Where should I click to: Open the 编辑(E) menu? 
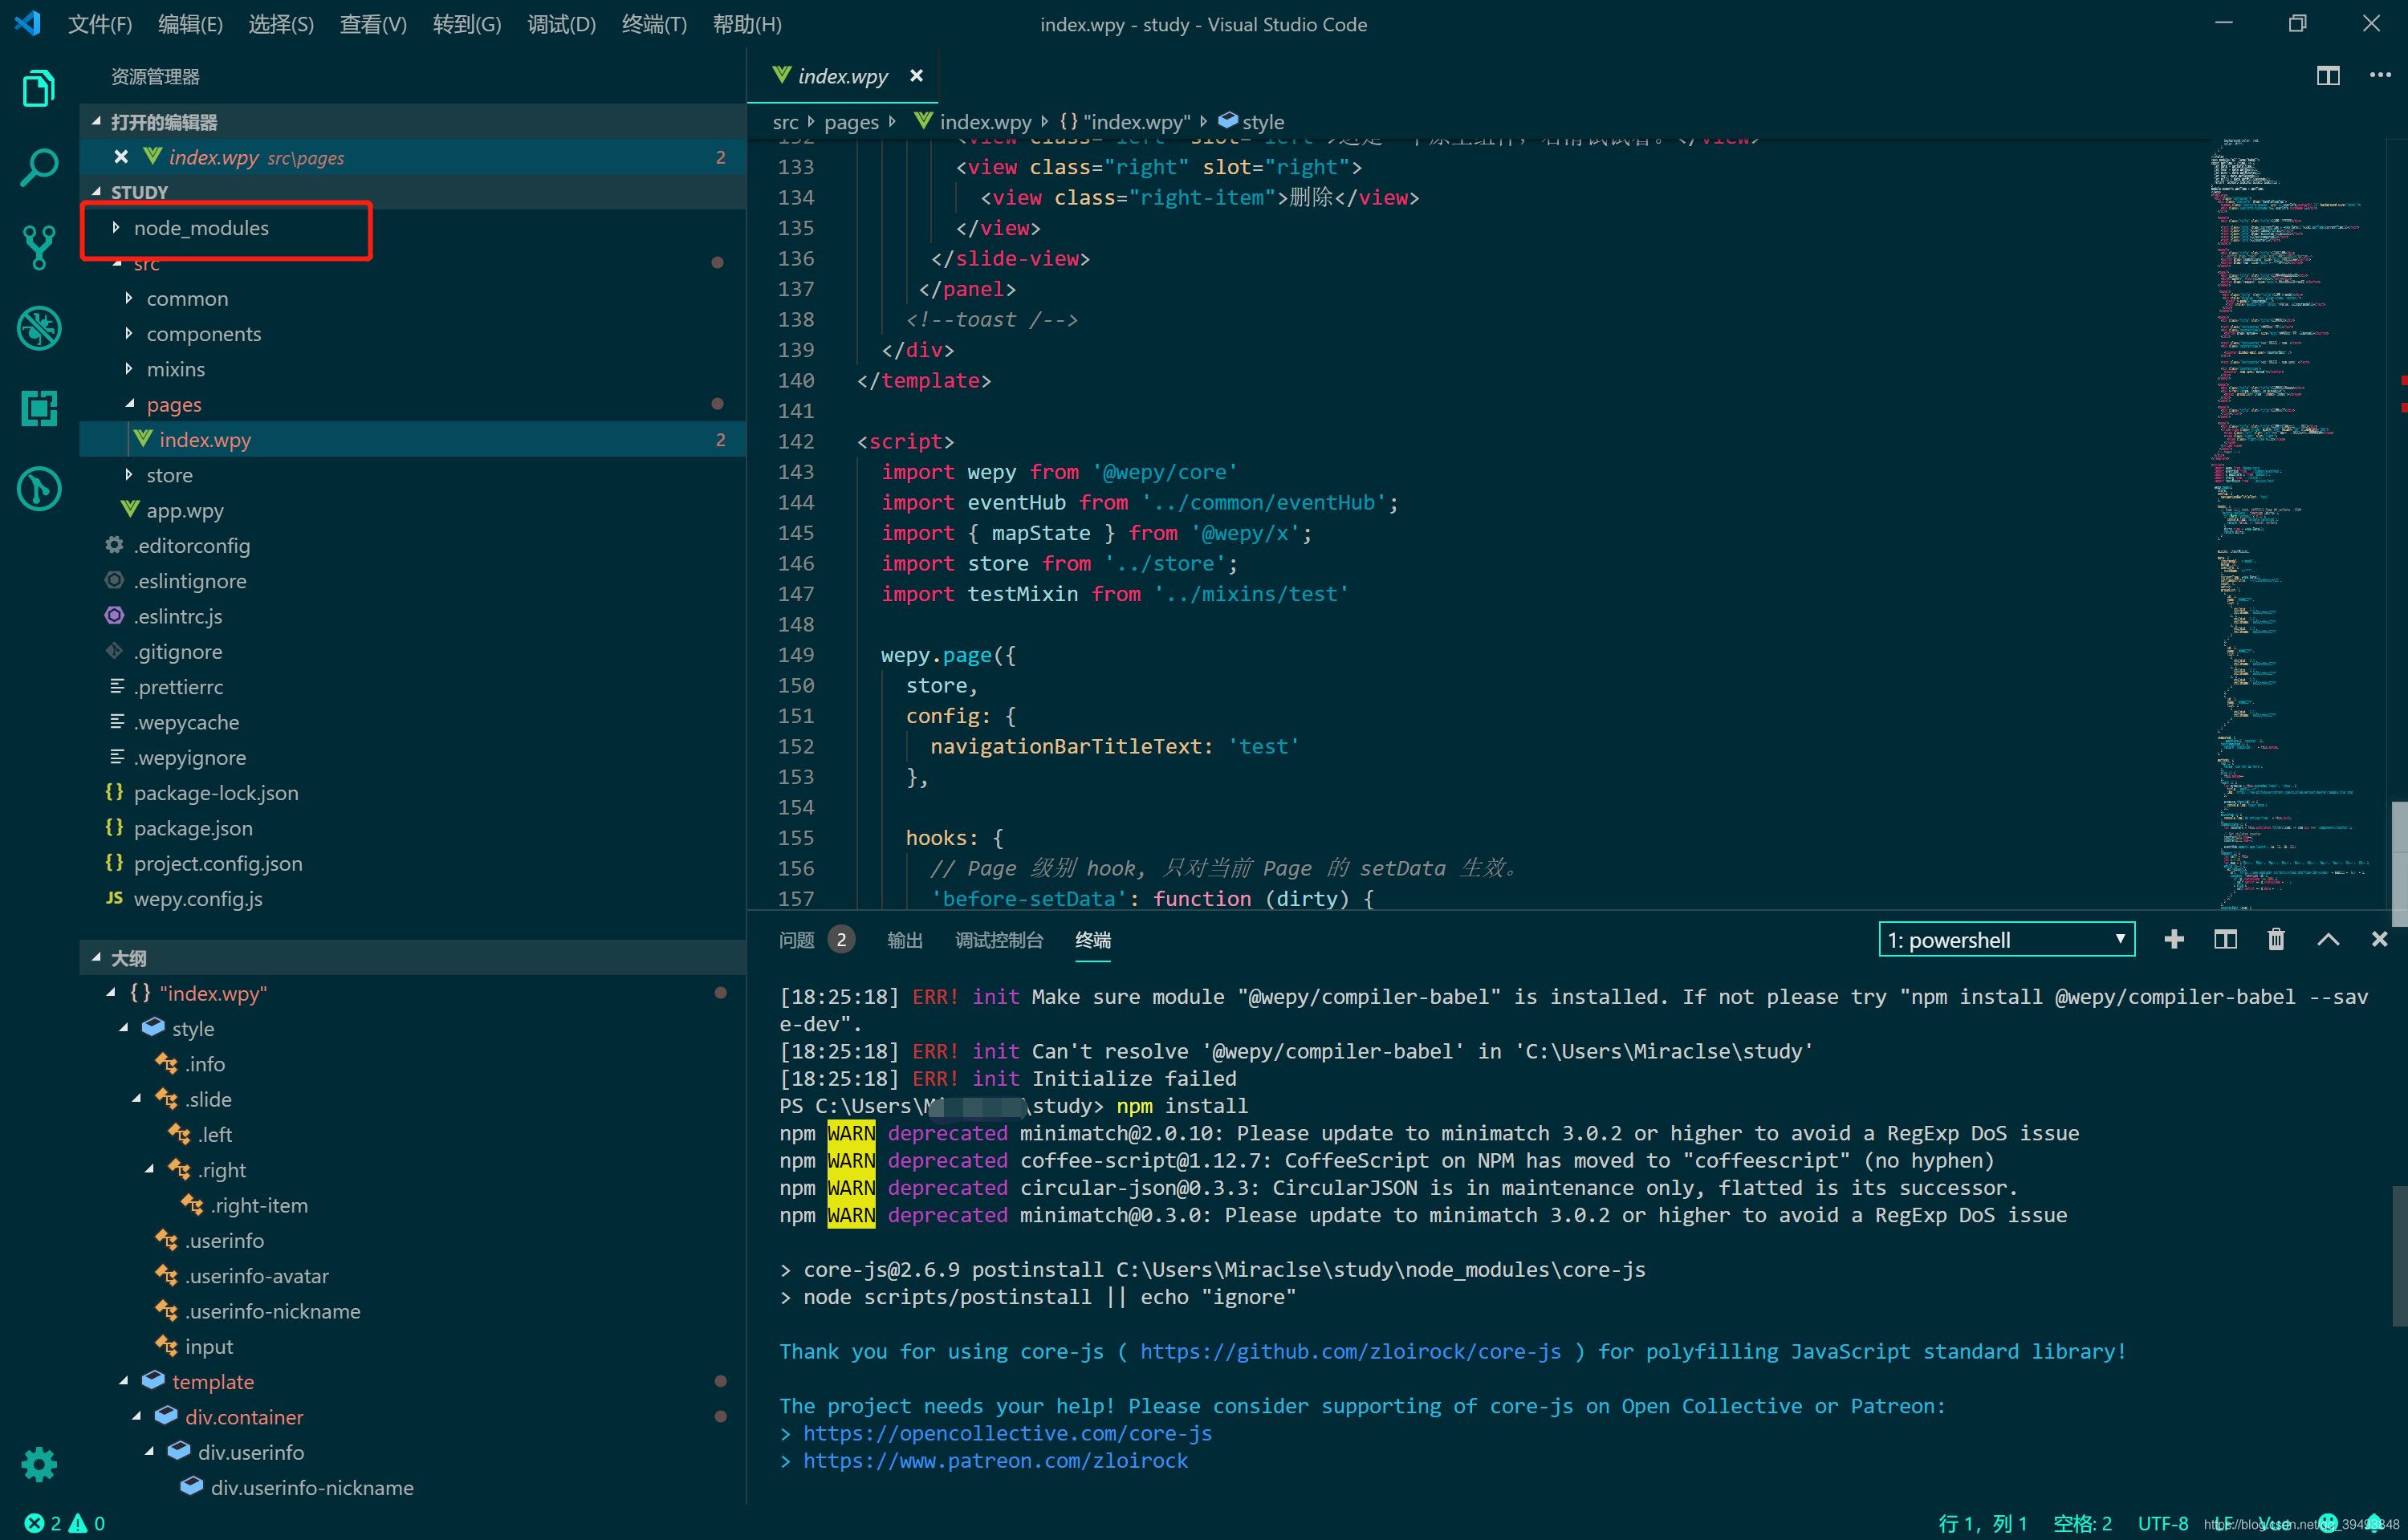pyautogui.click(x=190, y=24)
